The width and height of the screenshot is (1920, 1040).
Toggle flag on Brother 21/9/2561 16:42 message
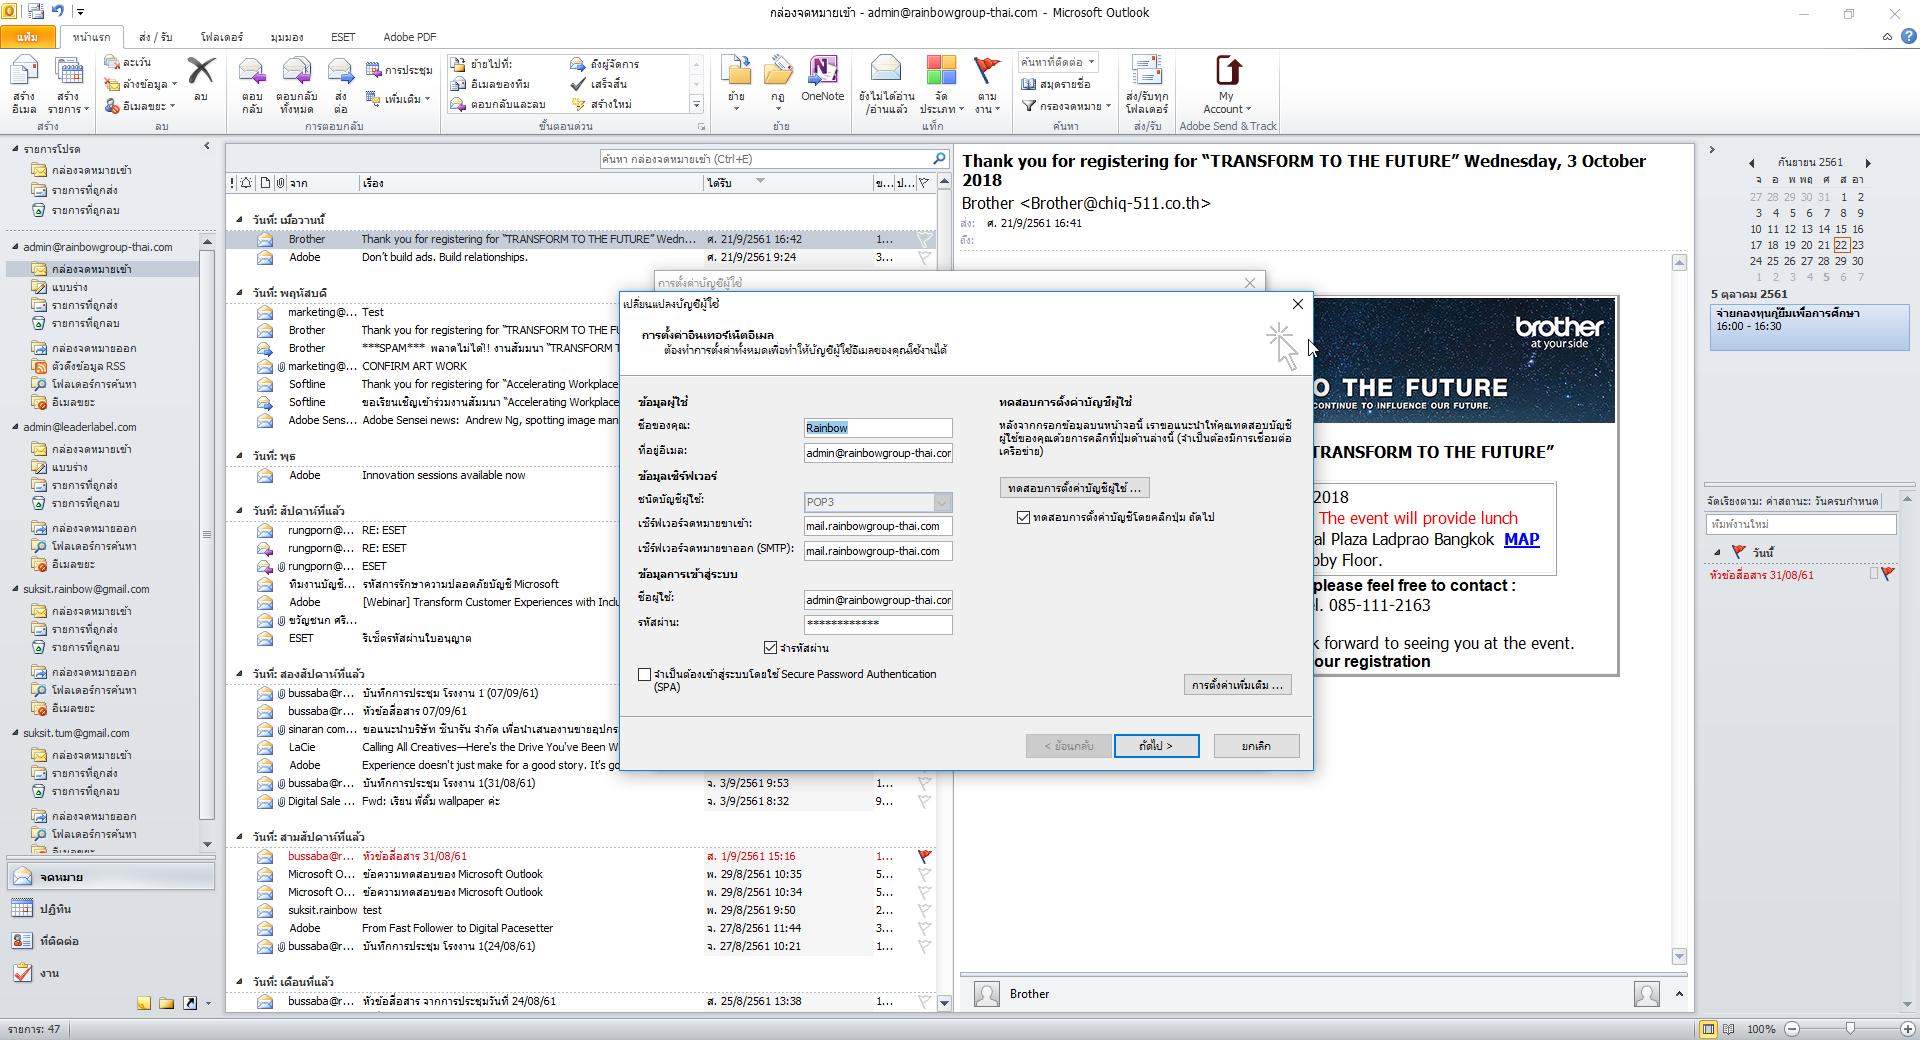(924, 240)
